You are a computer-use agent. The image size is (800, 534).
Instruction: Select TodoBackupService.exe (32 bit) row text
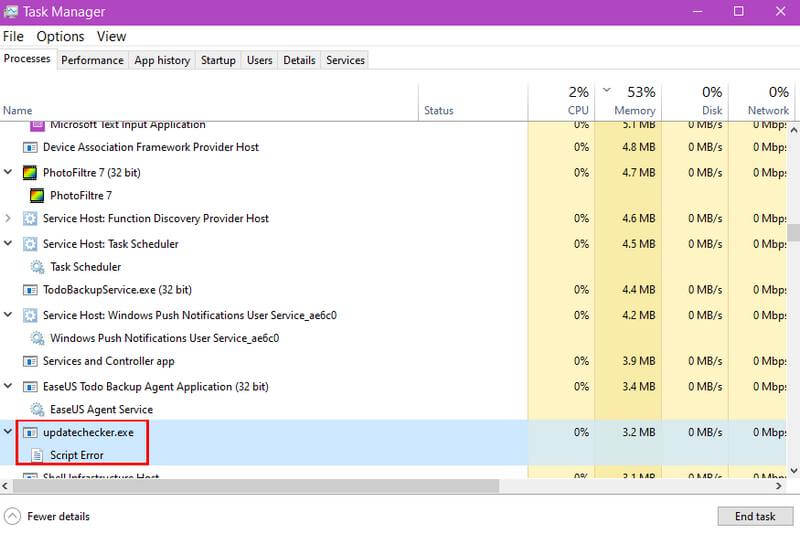117,290
